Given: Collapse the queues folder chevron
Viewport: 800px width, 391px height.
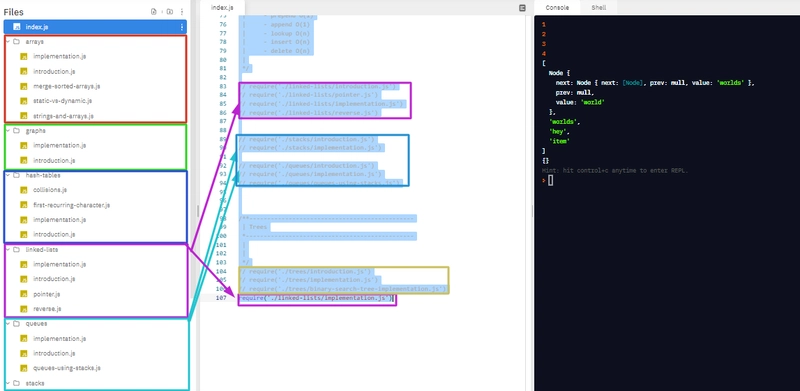Looking at the screenshot, I should click(8, 324).
